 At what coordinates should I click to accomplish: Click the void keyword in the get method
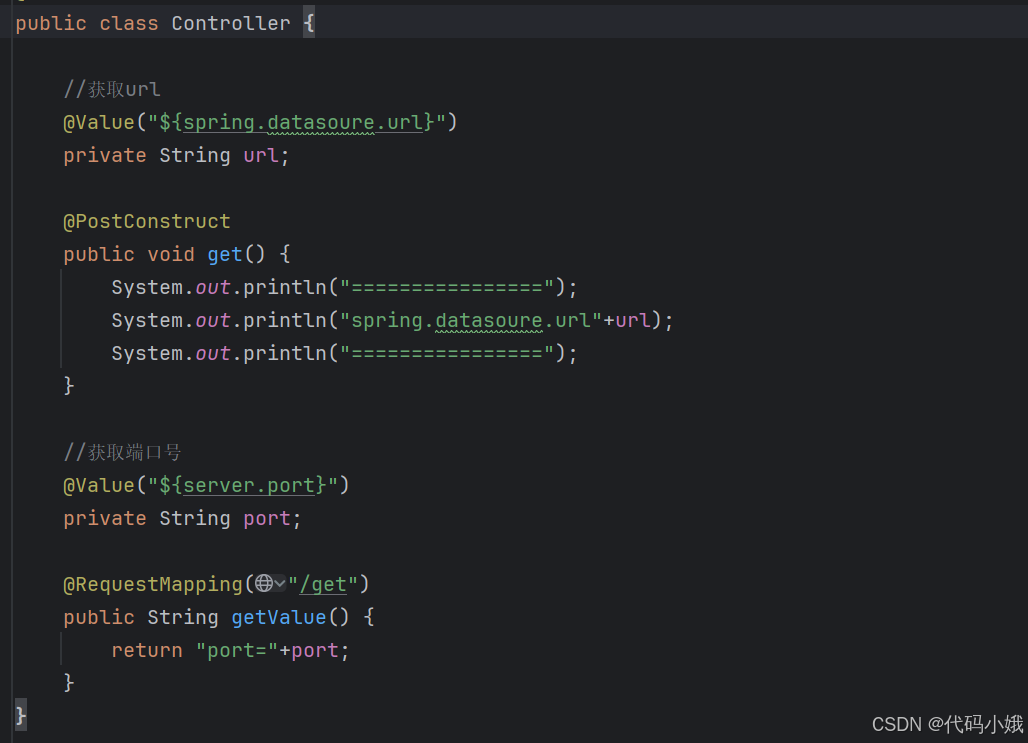(171, 254)
